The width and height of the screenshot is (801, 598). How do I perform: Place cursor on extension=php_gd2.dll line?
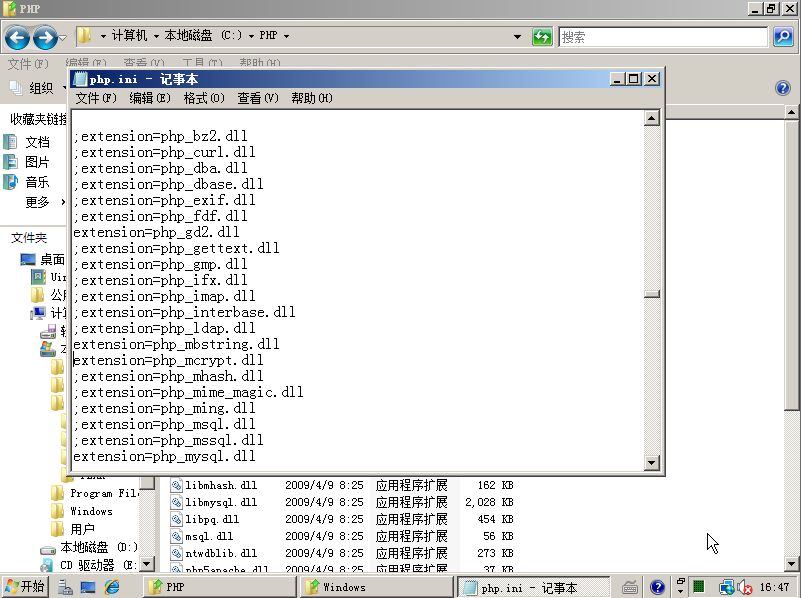(x=156, y=232)
